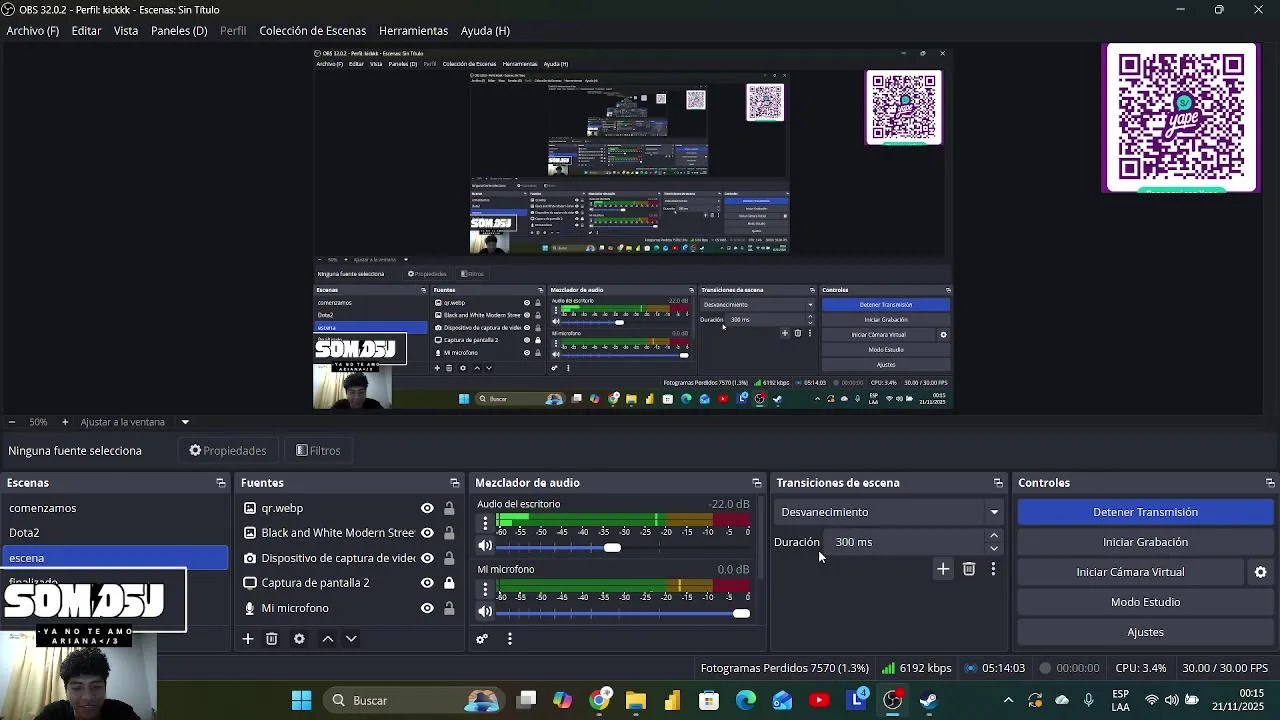Open Audio del escritorio options dots

click(x=485, y=524)
